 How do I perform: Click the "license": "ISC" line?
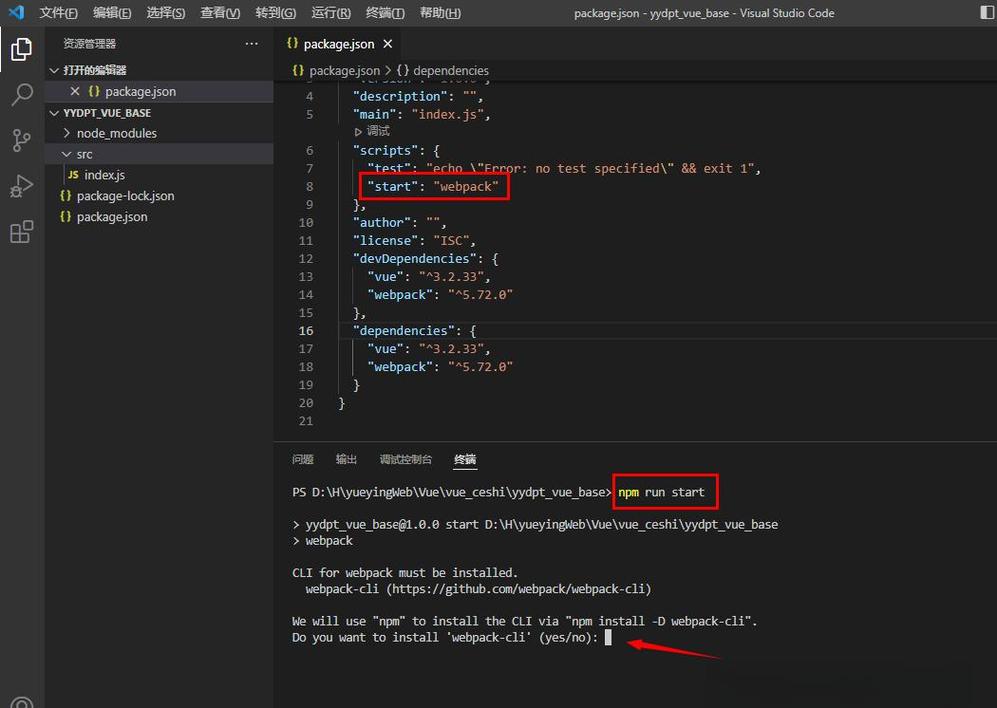point(414,240)
